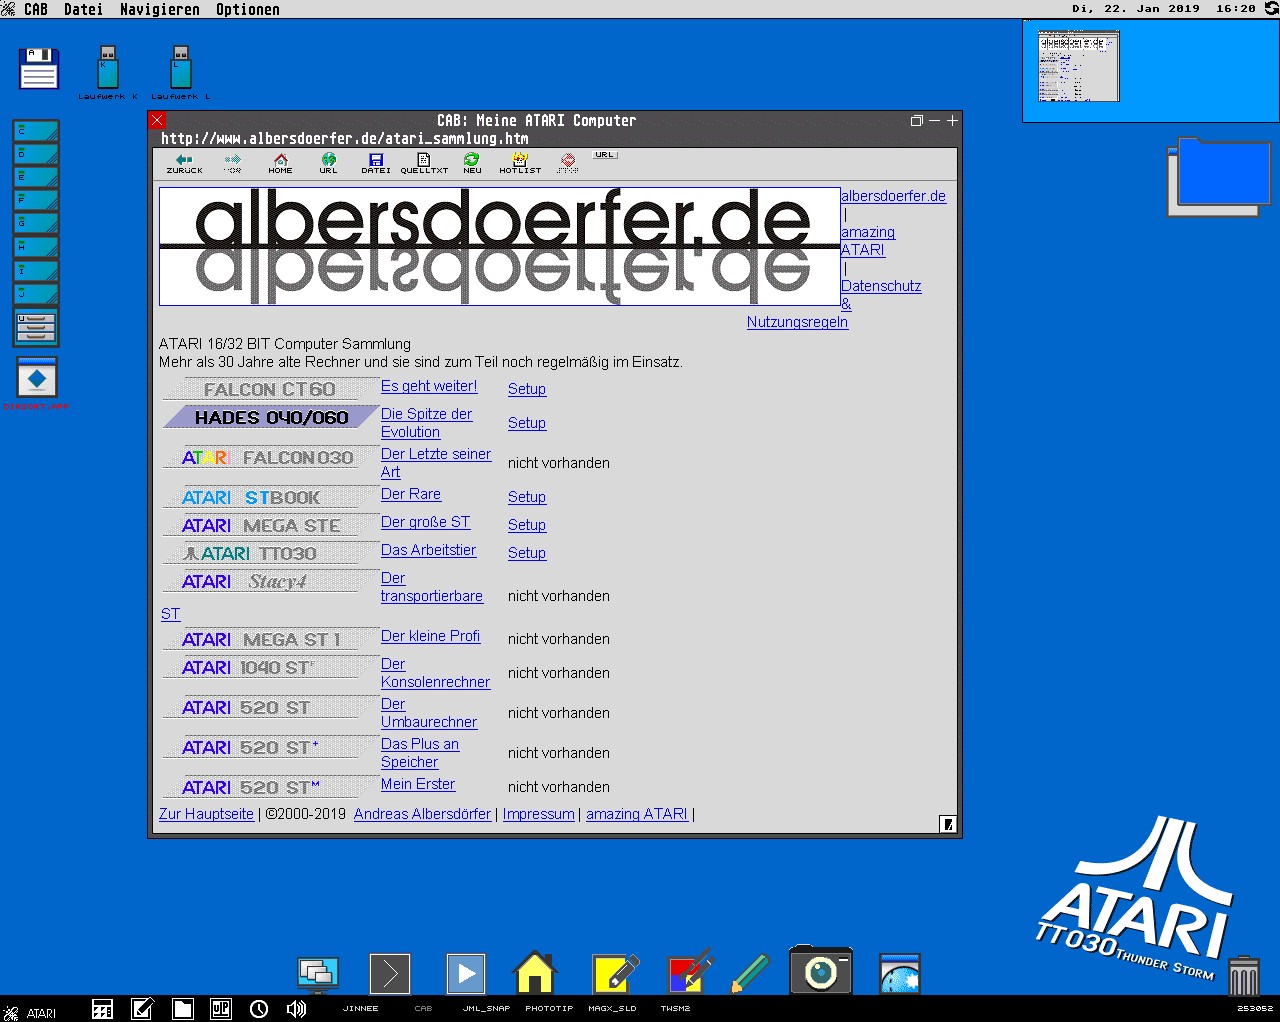Show page source with QUELLTXT icon

424,163
